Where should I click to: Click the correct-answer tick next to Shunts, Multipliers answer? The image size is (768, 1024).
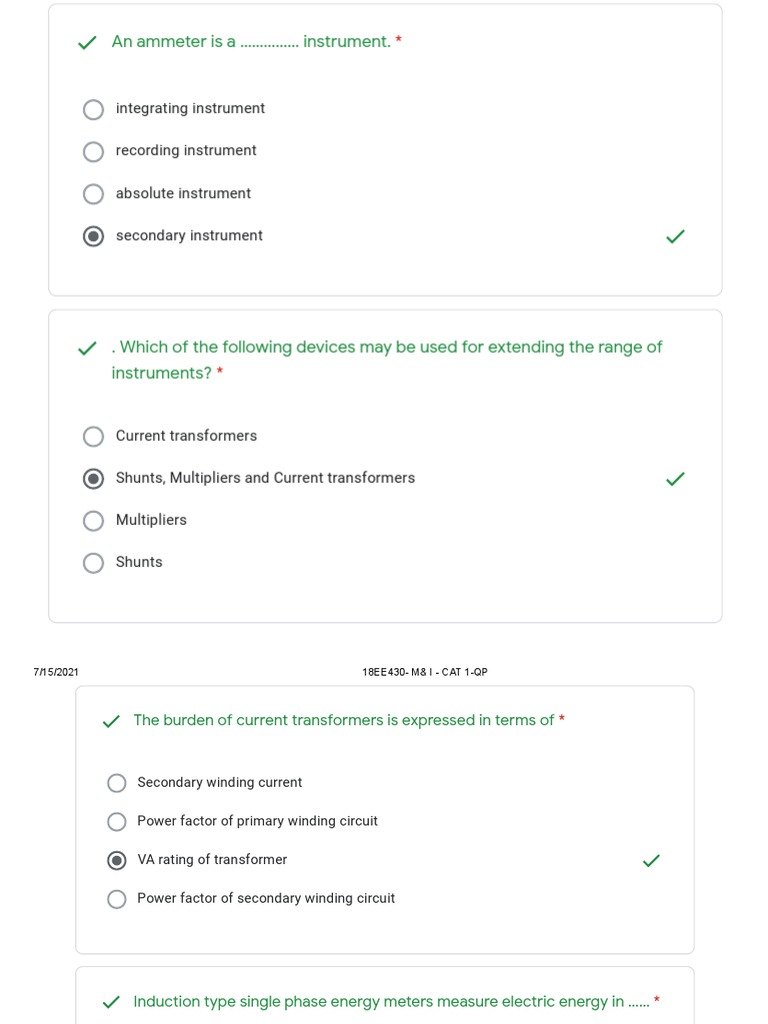tap(676, 479)
